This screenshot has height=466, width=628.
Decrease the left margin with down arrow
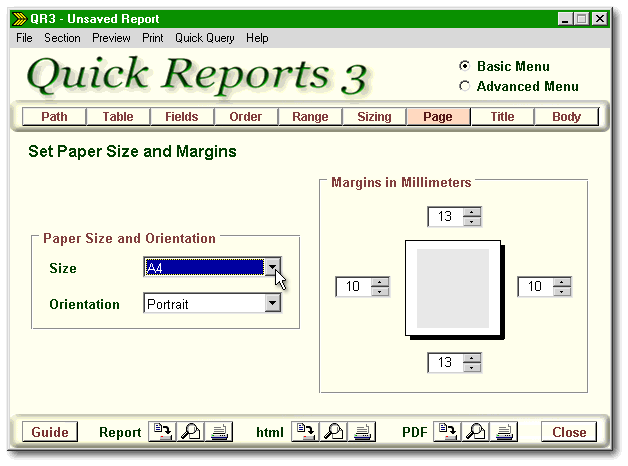(380, 291)
